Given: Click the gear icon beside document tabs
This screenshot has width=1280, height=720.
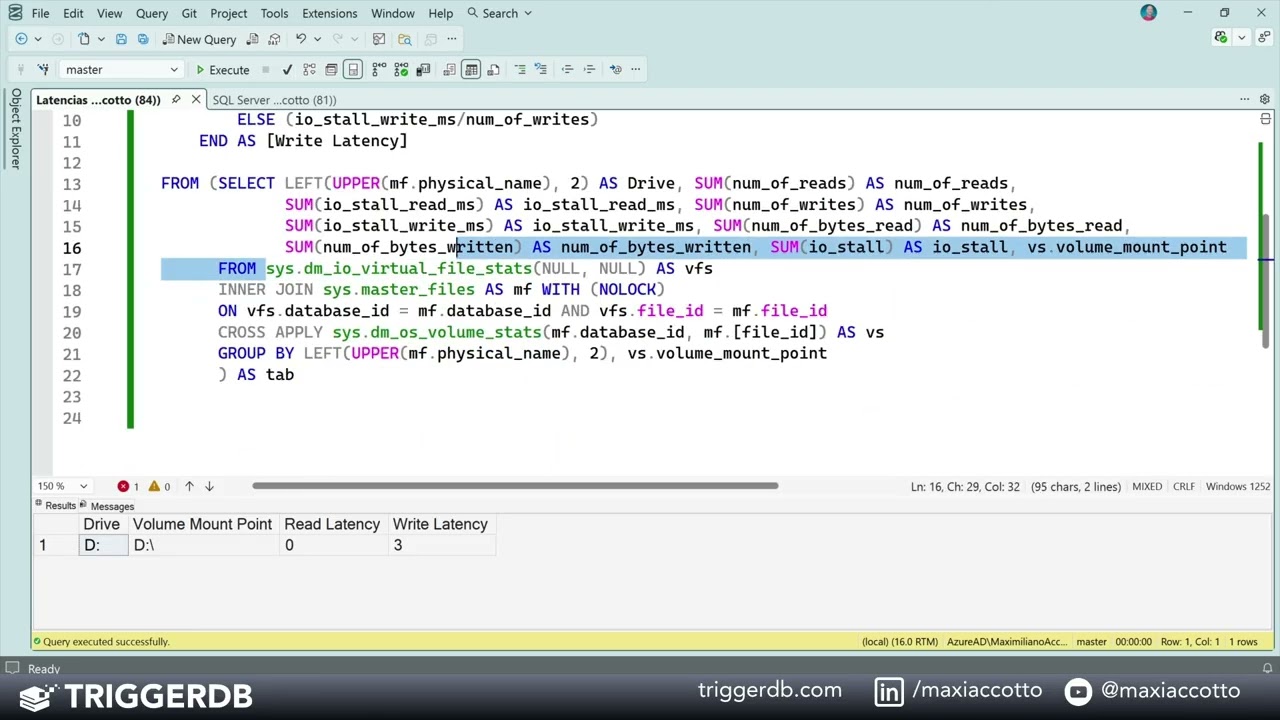Looking at the screenshot, I should click(x=1264, y=99).
